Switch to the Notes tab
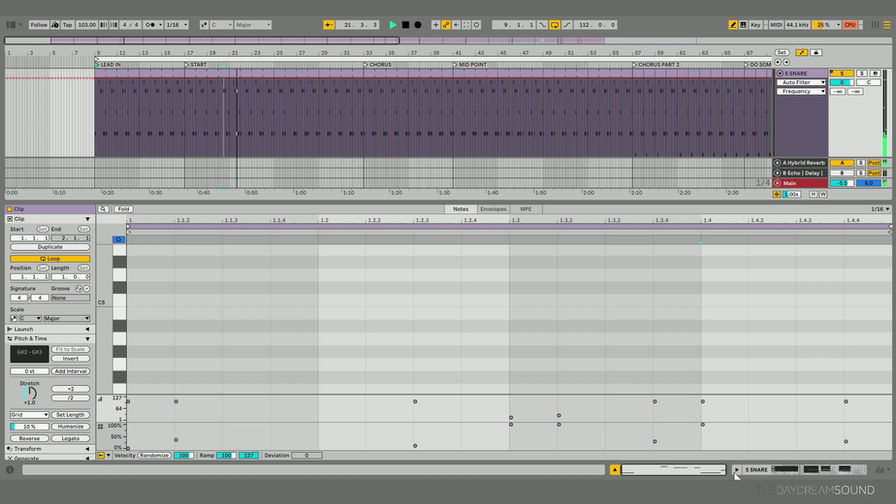The image size is (896, 504). (461, 209)
